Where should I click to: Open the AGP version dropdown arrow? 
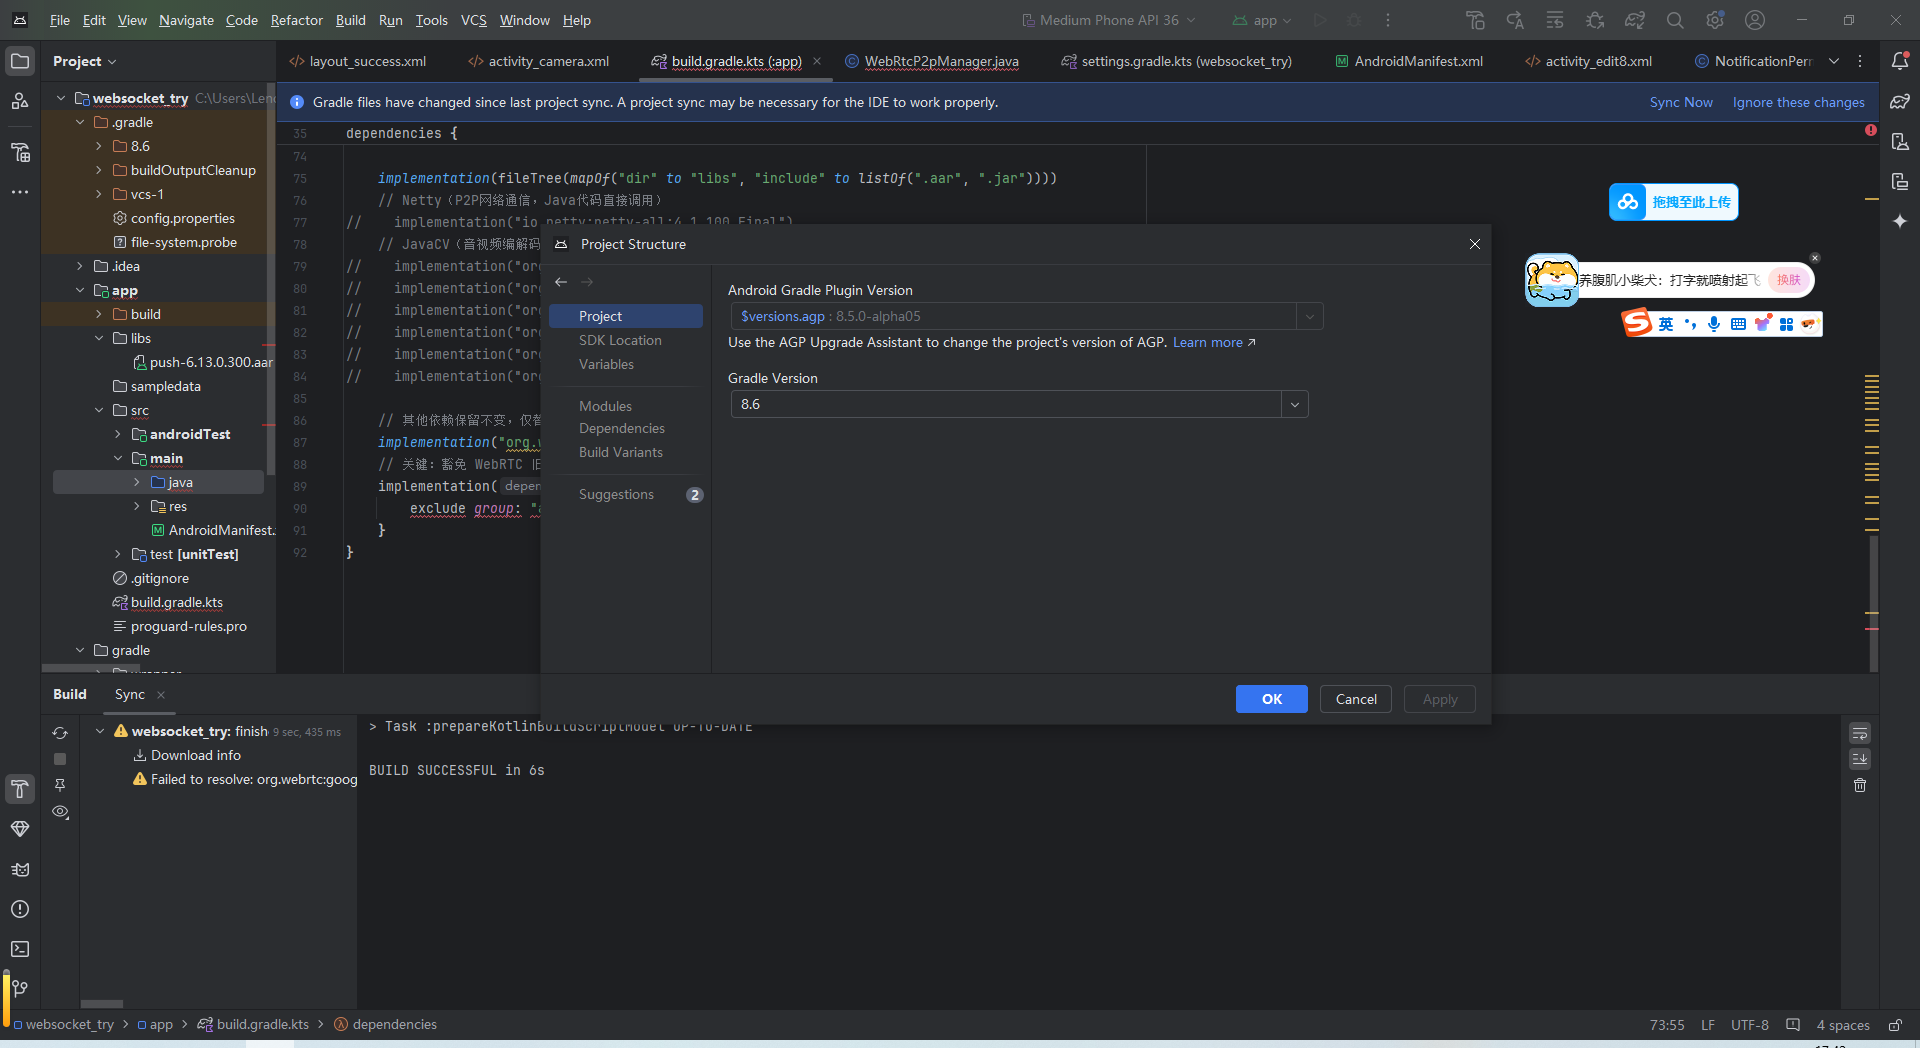pos(1310,316)
